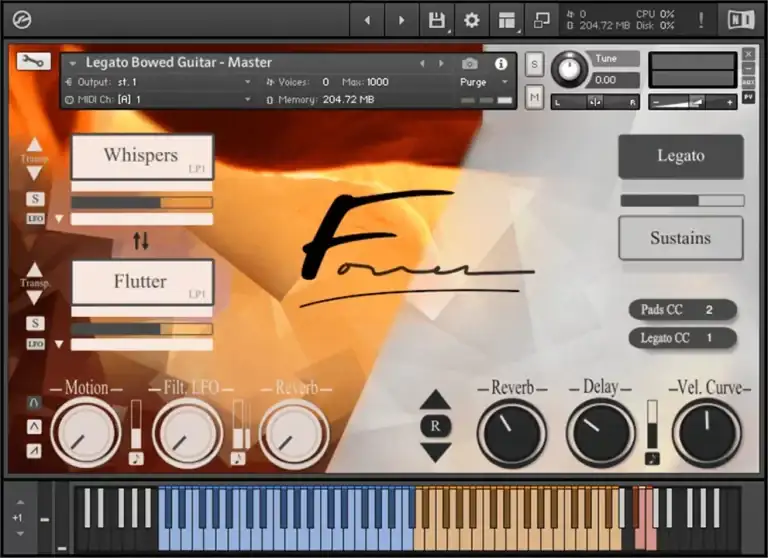Click the exclamation mark panic icon
Image resolution: width=768 pixels, height=558 pixels.
coord(701,20)
